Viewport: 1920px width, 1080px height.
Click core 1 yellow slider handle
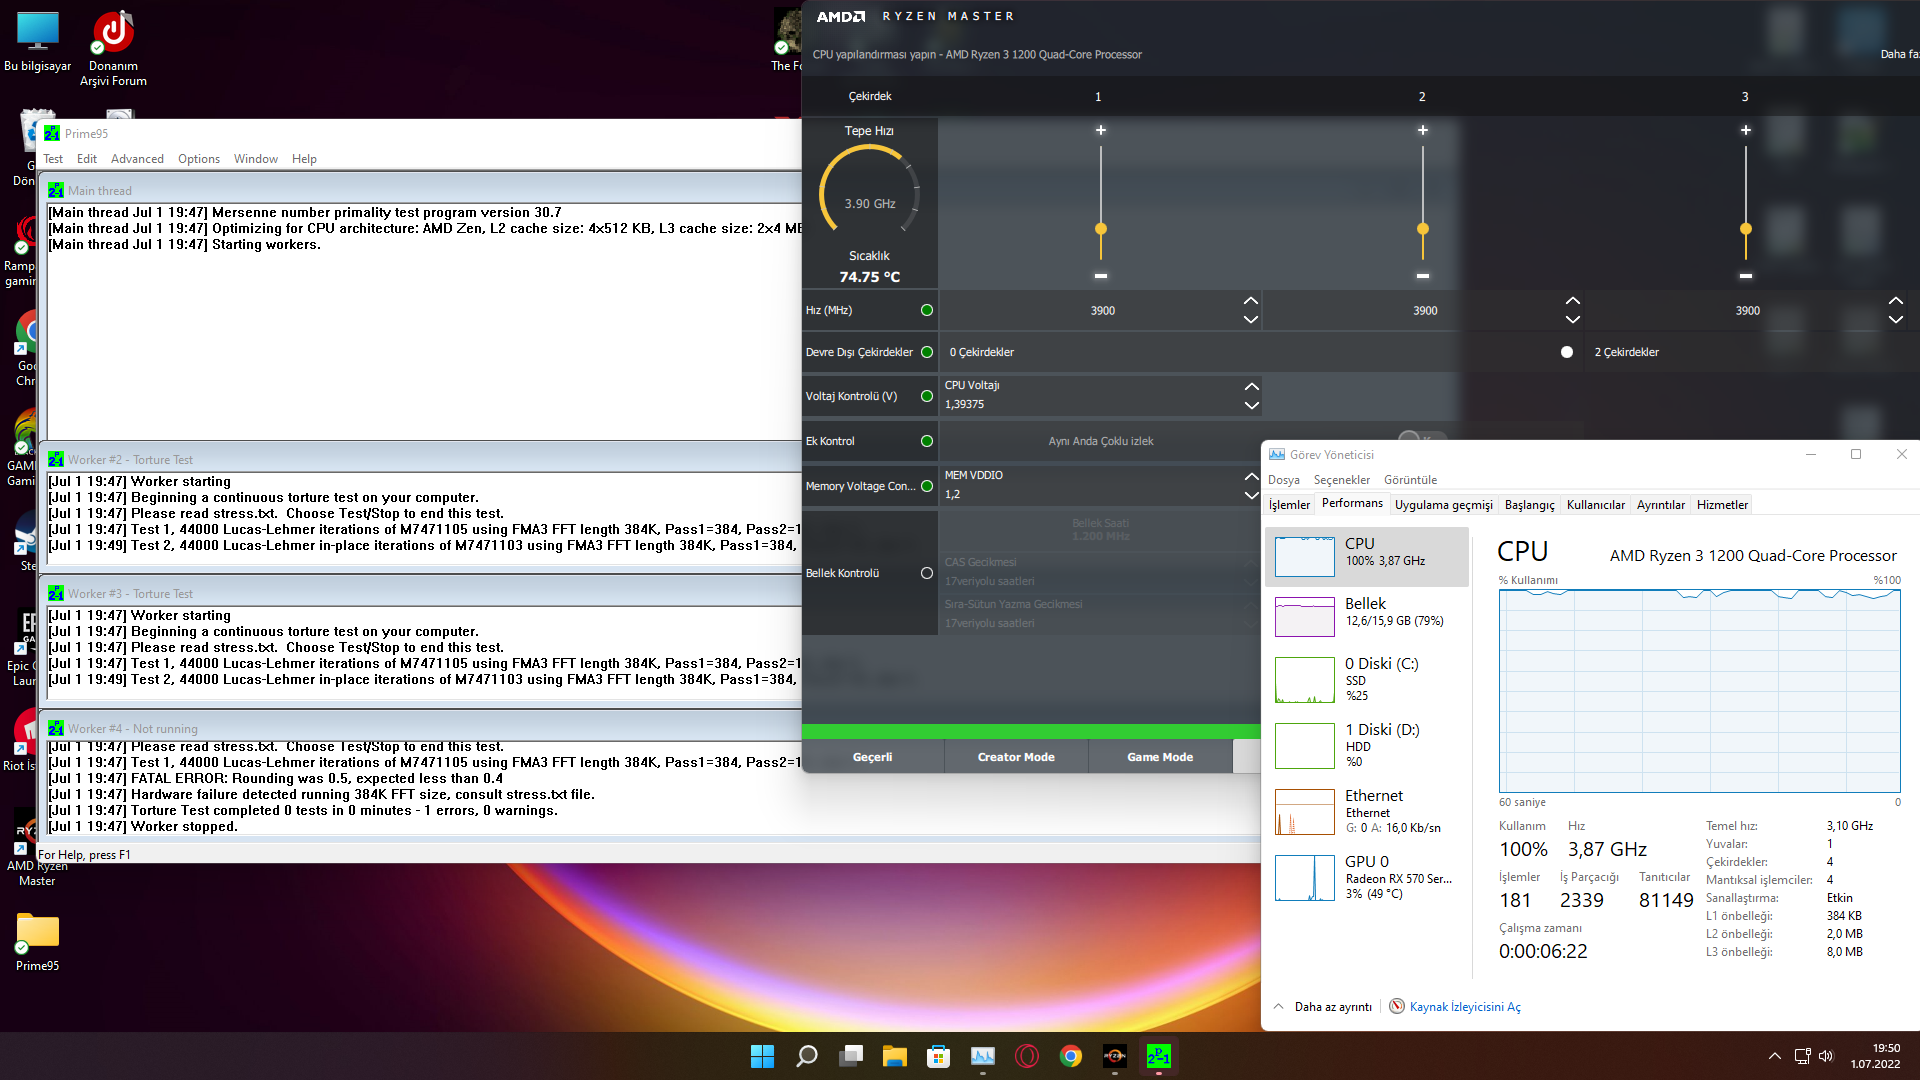1101,229
